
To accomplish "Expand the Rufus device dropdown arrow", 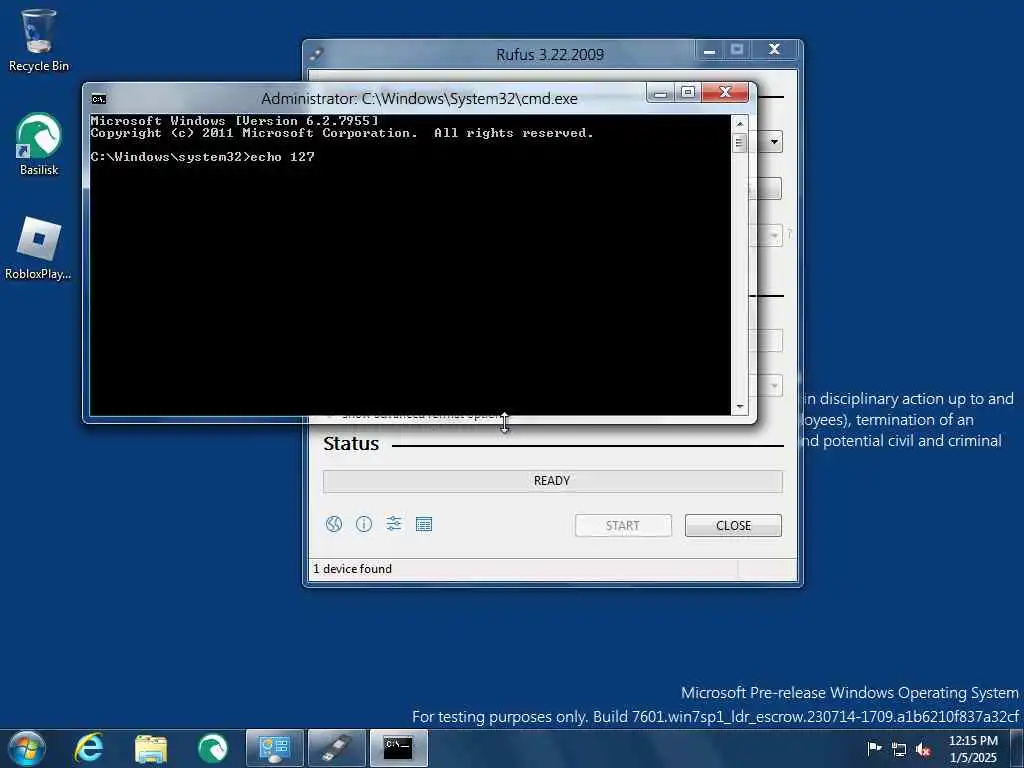I will tap(773, 142).
